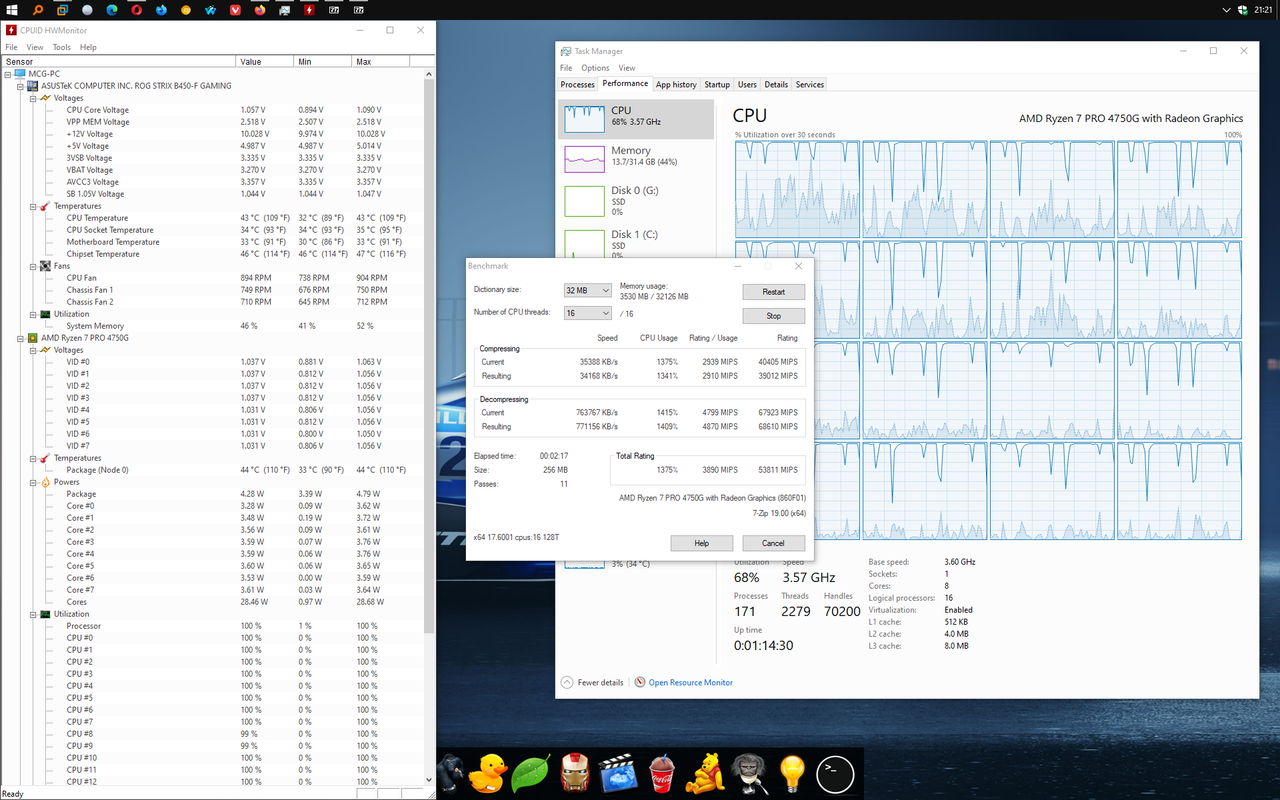The image size is (1280, 800).
Task: Select the System Memory row
Action: 213,326
